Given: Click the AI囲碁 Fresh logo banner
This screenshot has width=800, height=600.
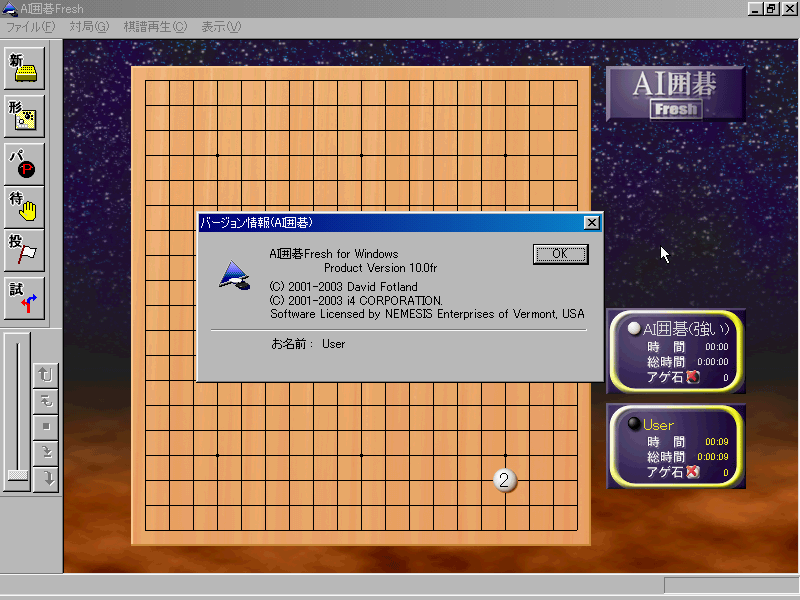Looking at the screenshot, I should [x=675, y=94].
